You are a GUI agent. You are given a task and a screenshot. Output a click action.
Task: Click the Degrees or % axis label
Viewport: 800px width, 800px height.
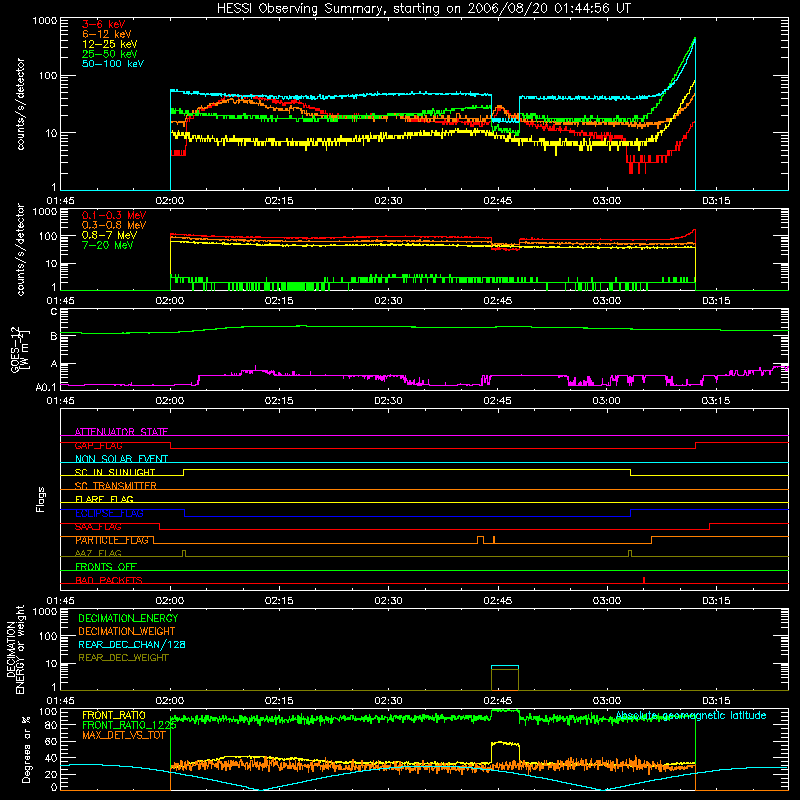[x=26, y=749]
